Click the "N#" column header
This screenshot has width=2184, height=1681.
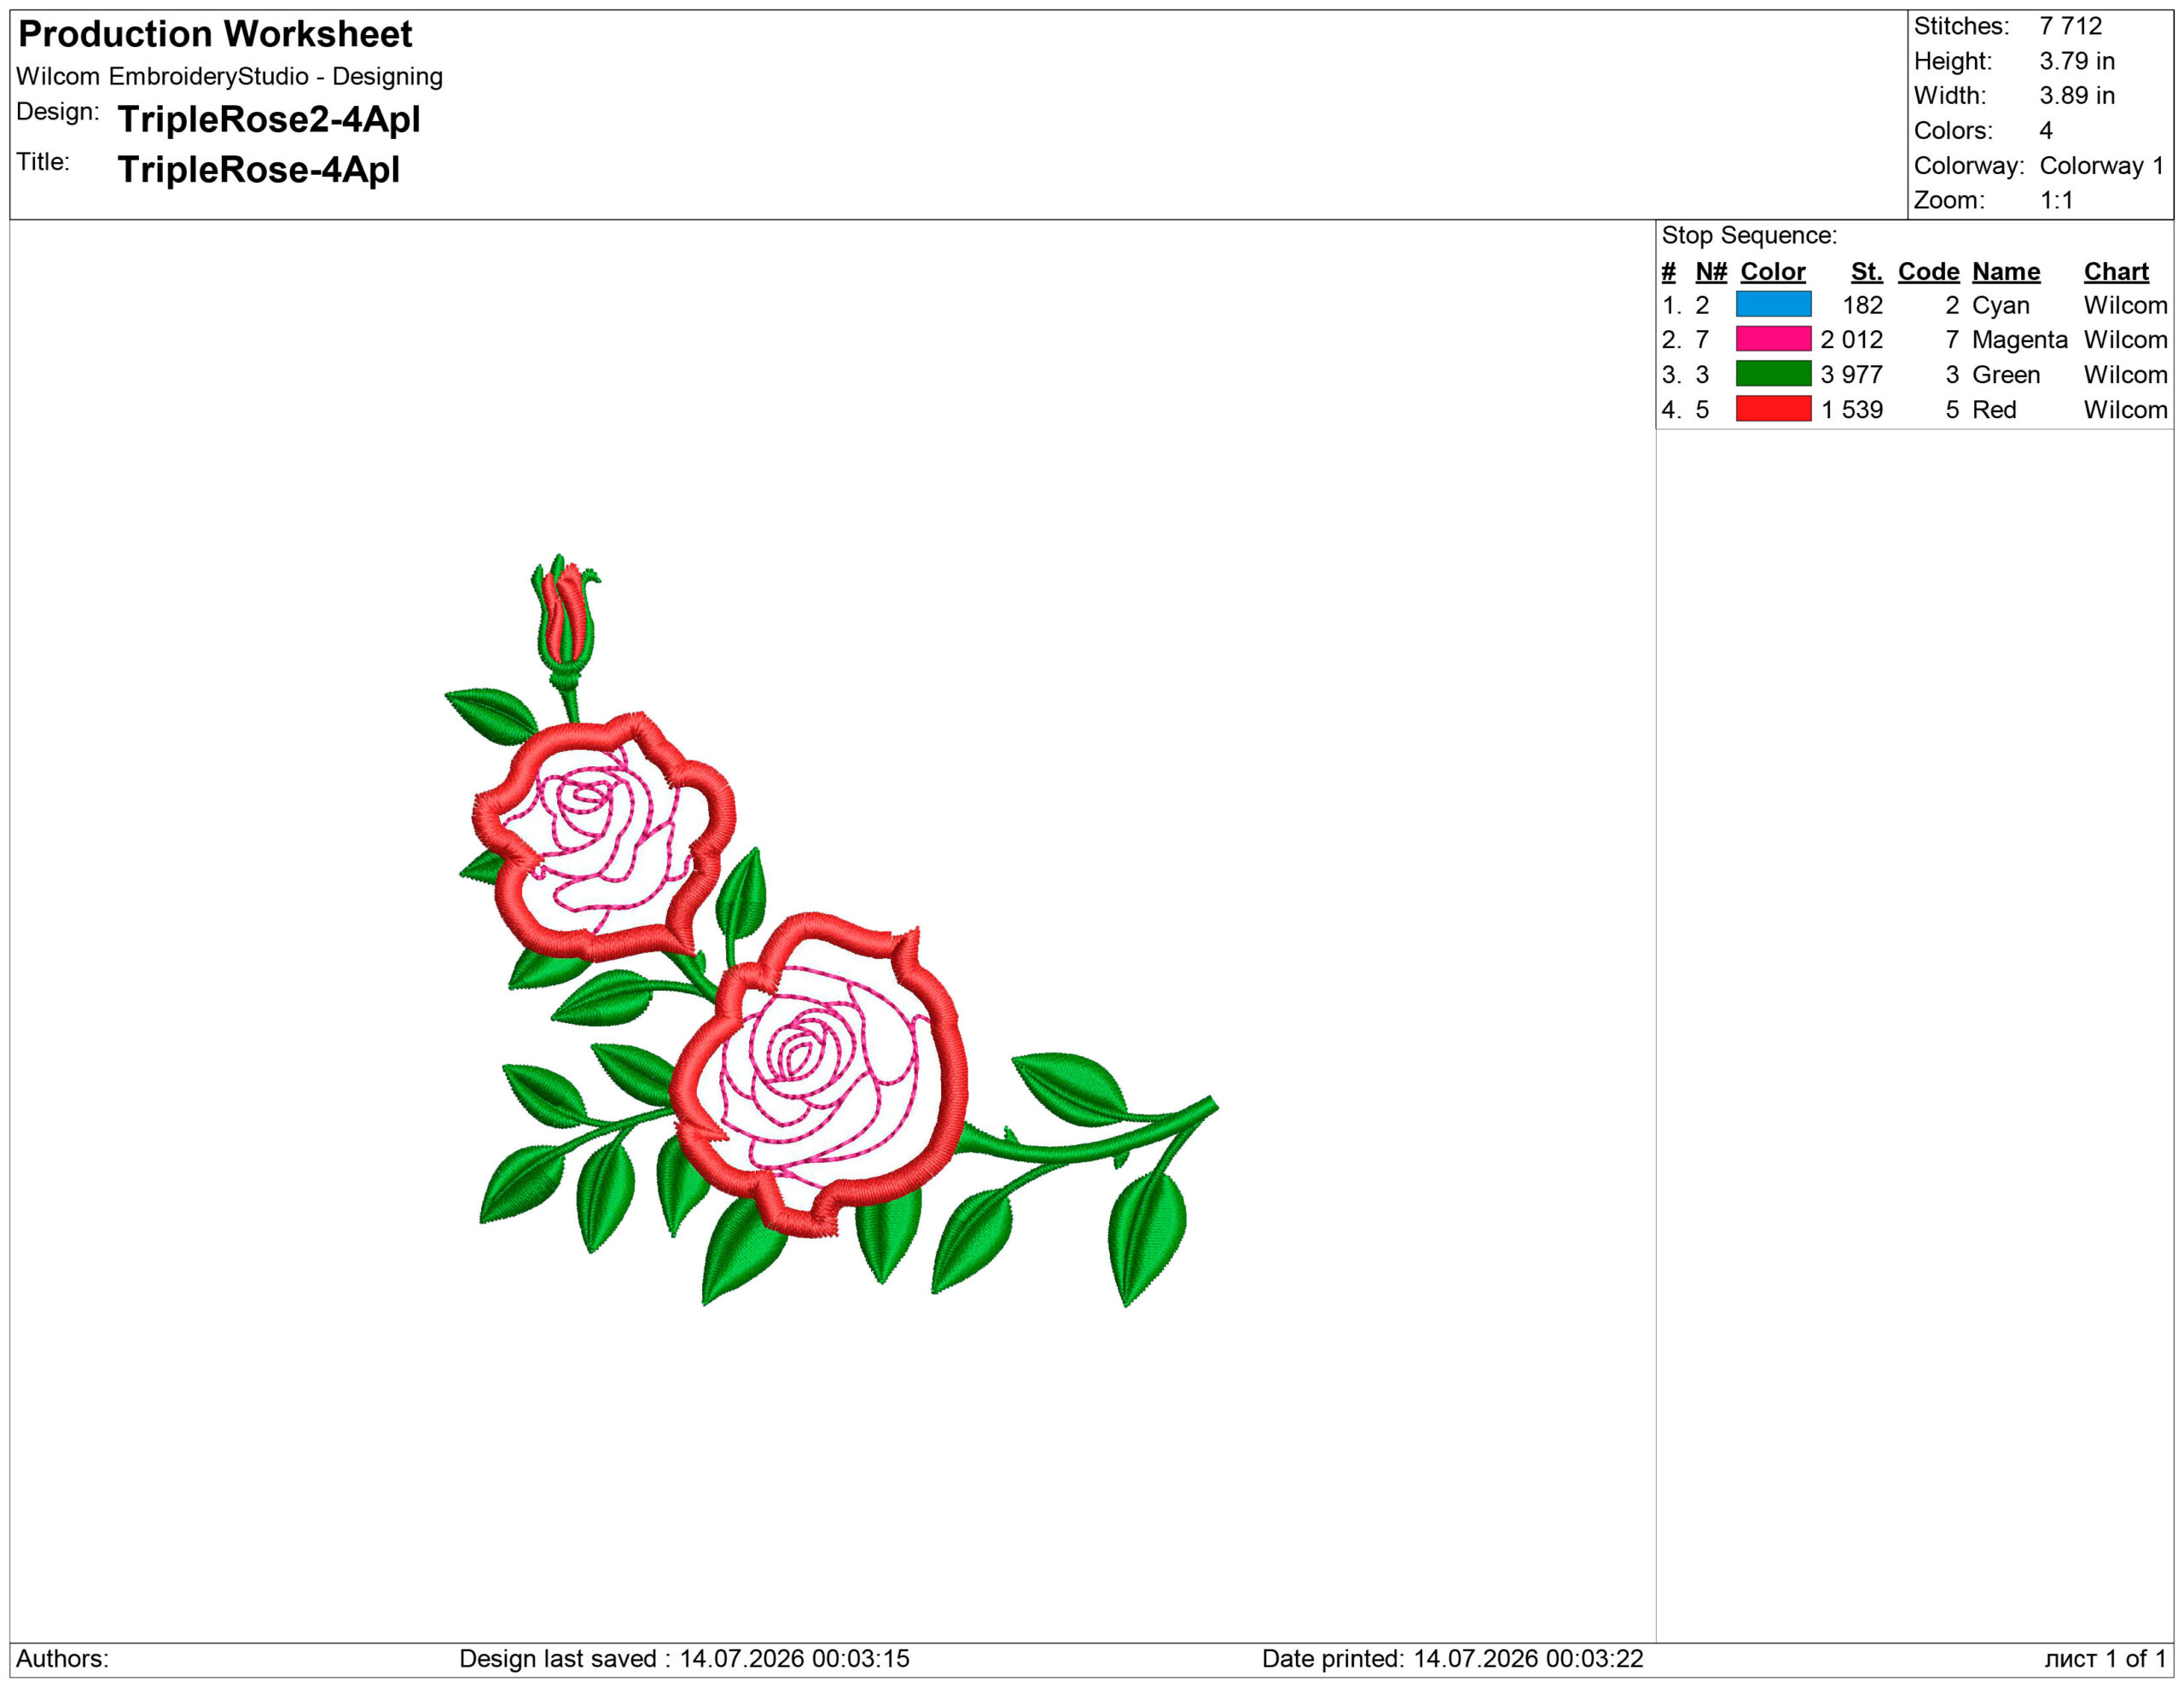click(1710, 272)
